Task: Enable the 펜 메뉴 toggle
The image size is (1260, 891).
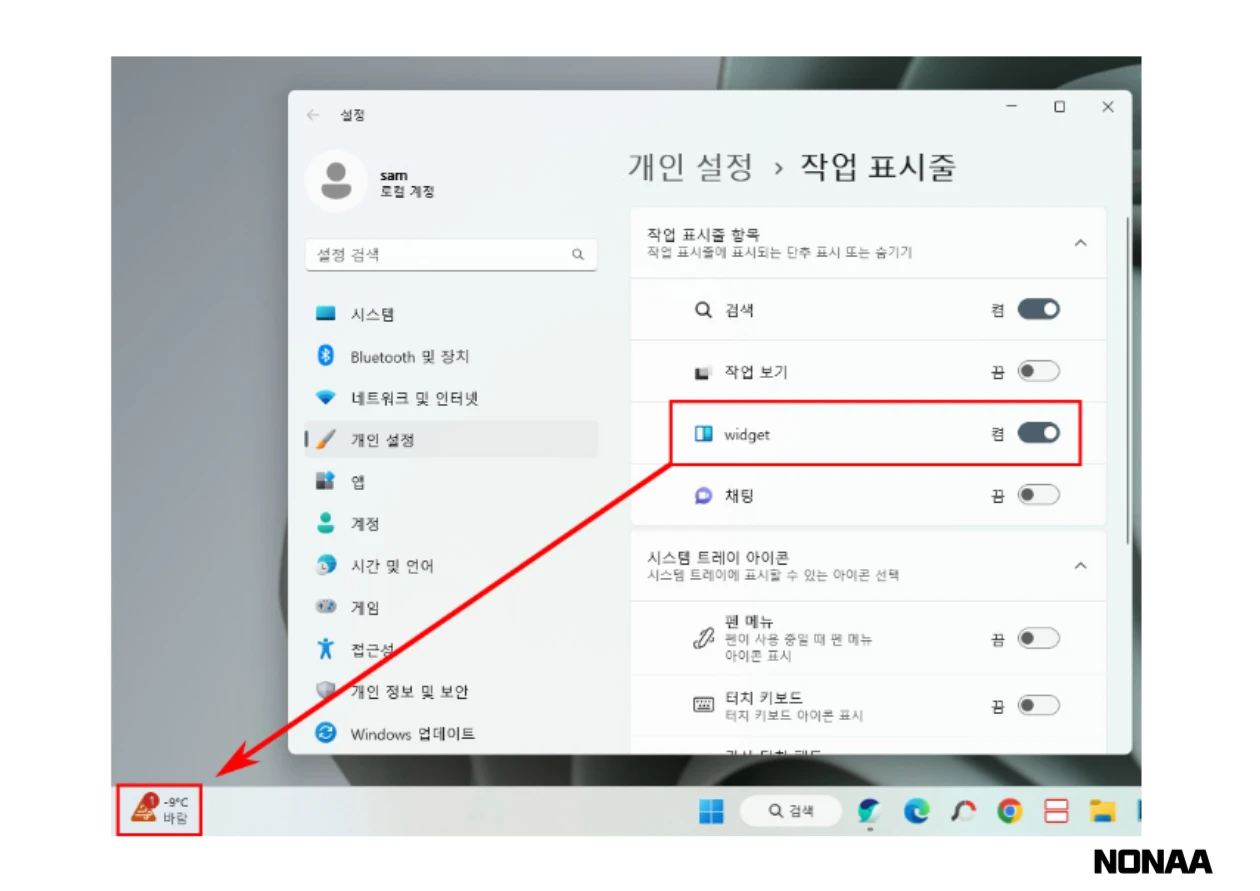Action: pos(1038,638)
